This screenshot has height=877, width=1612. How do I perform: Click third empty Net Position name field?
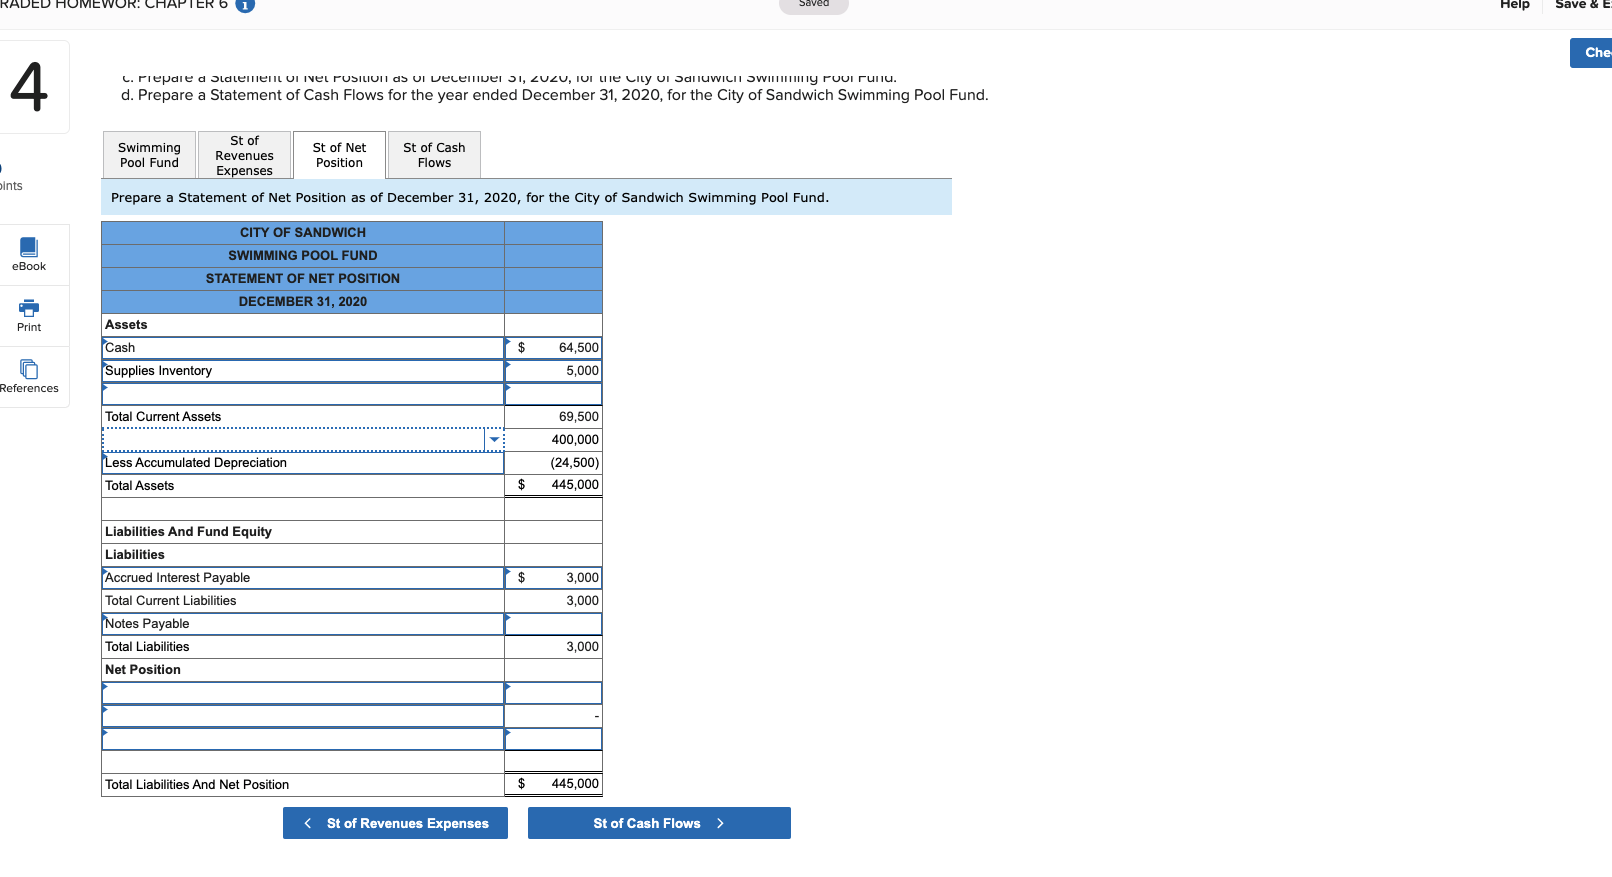[x=303, y=739]
